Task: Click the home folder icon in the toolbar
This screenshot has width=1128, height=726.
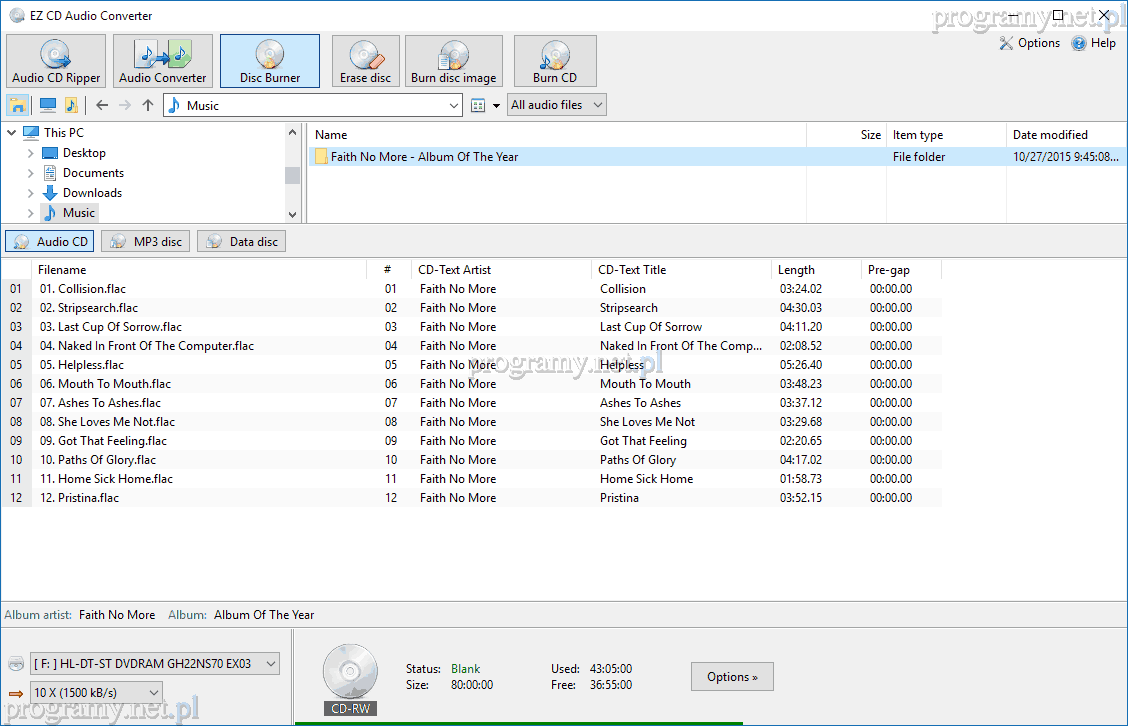Action: click(17, 105)
